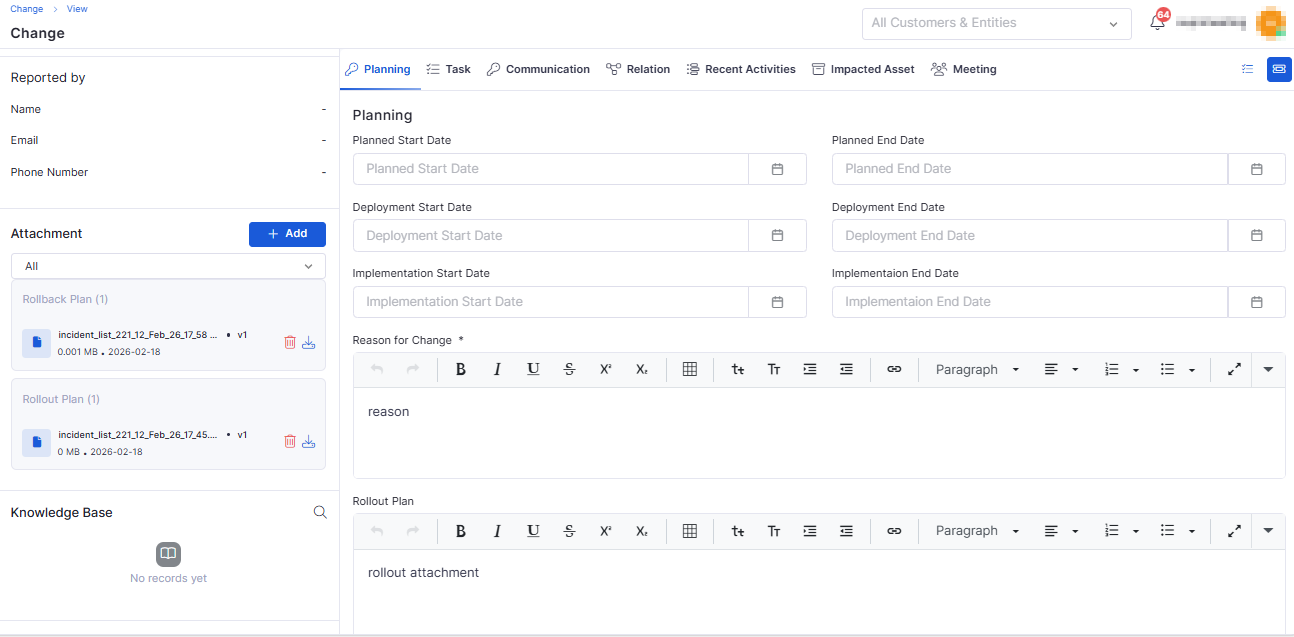Download the Rollout Plan attachment file
The image size is (1294, 637).
tap(309, 442)
